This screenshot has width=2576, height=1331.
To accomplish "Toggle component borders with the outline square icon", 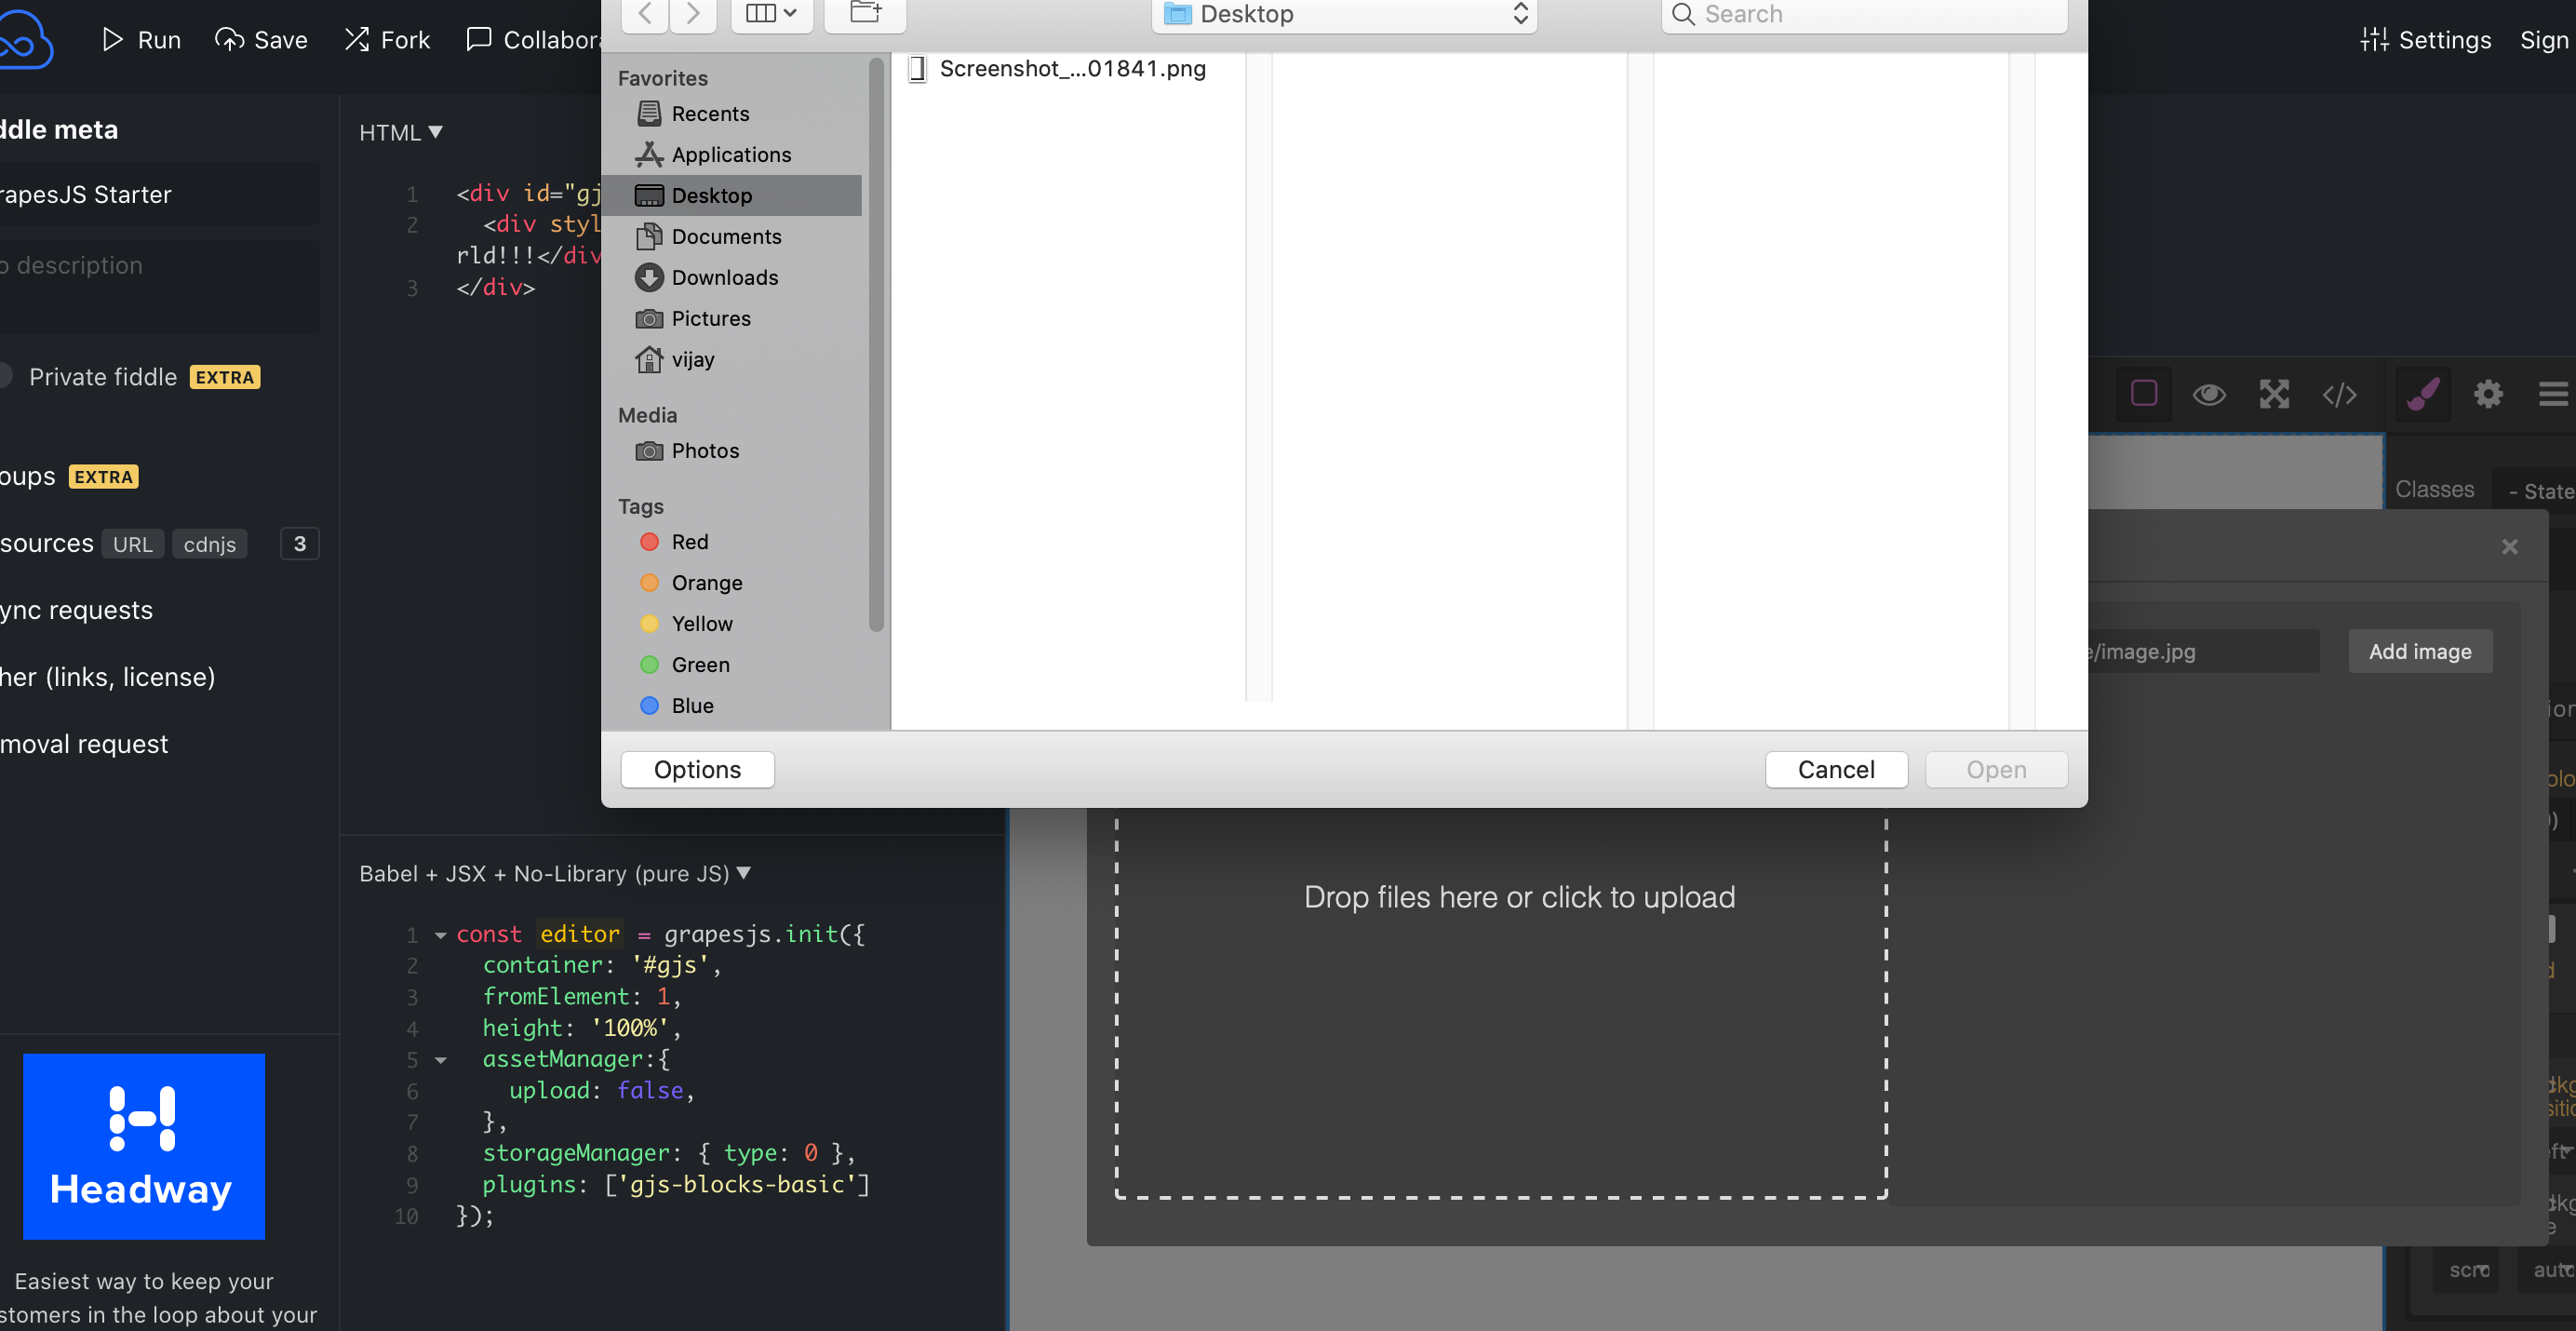I will 2143,394.
